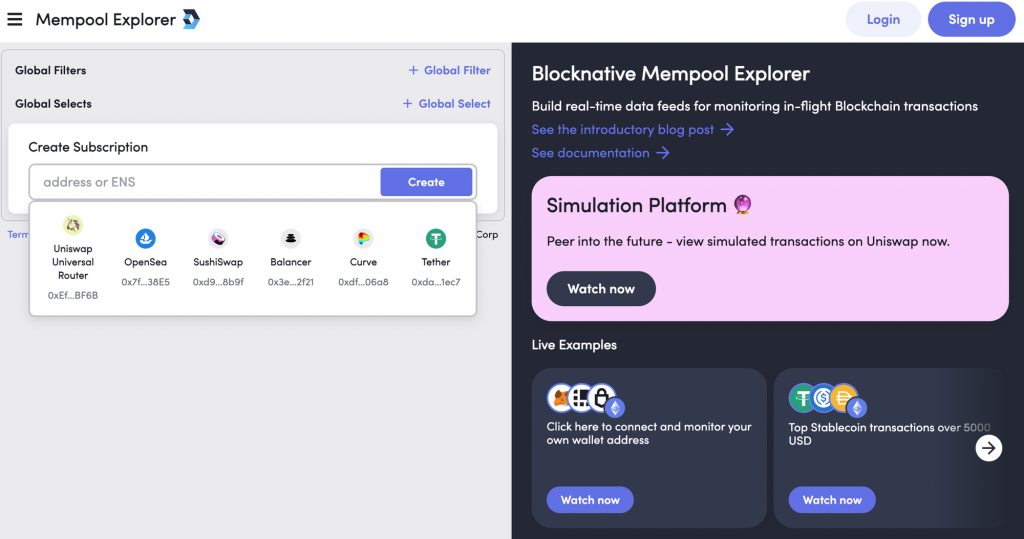Click the Balancer label
Viewport: 1024px width, 539px height.
pyautogui.click(x=291, y=262)
